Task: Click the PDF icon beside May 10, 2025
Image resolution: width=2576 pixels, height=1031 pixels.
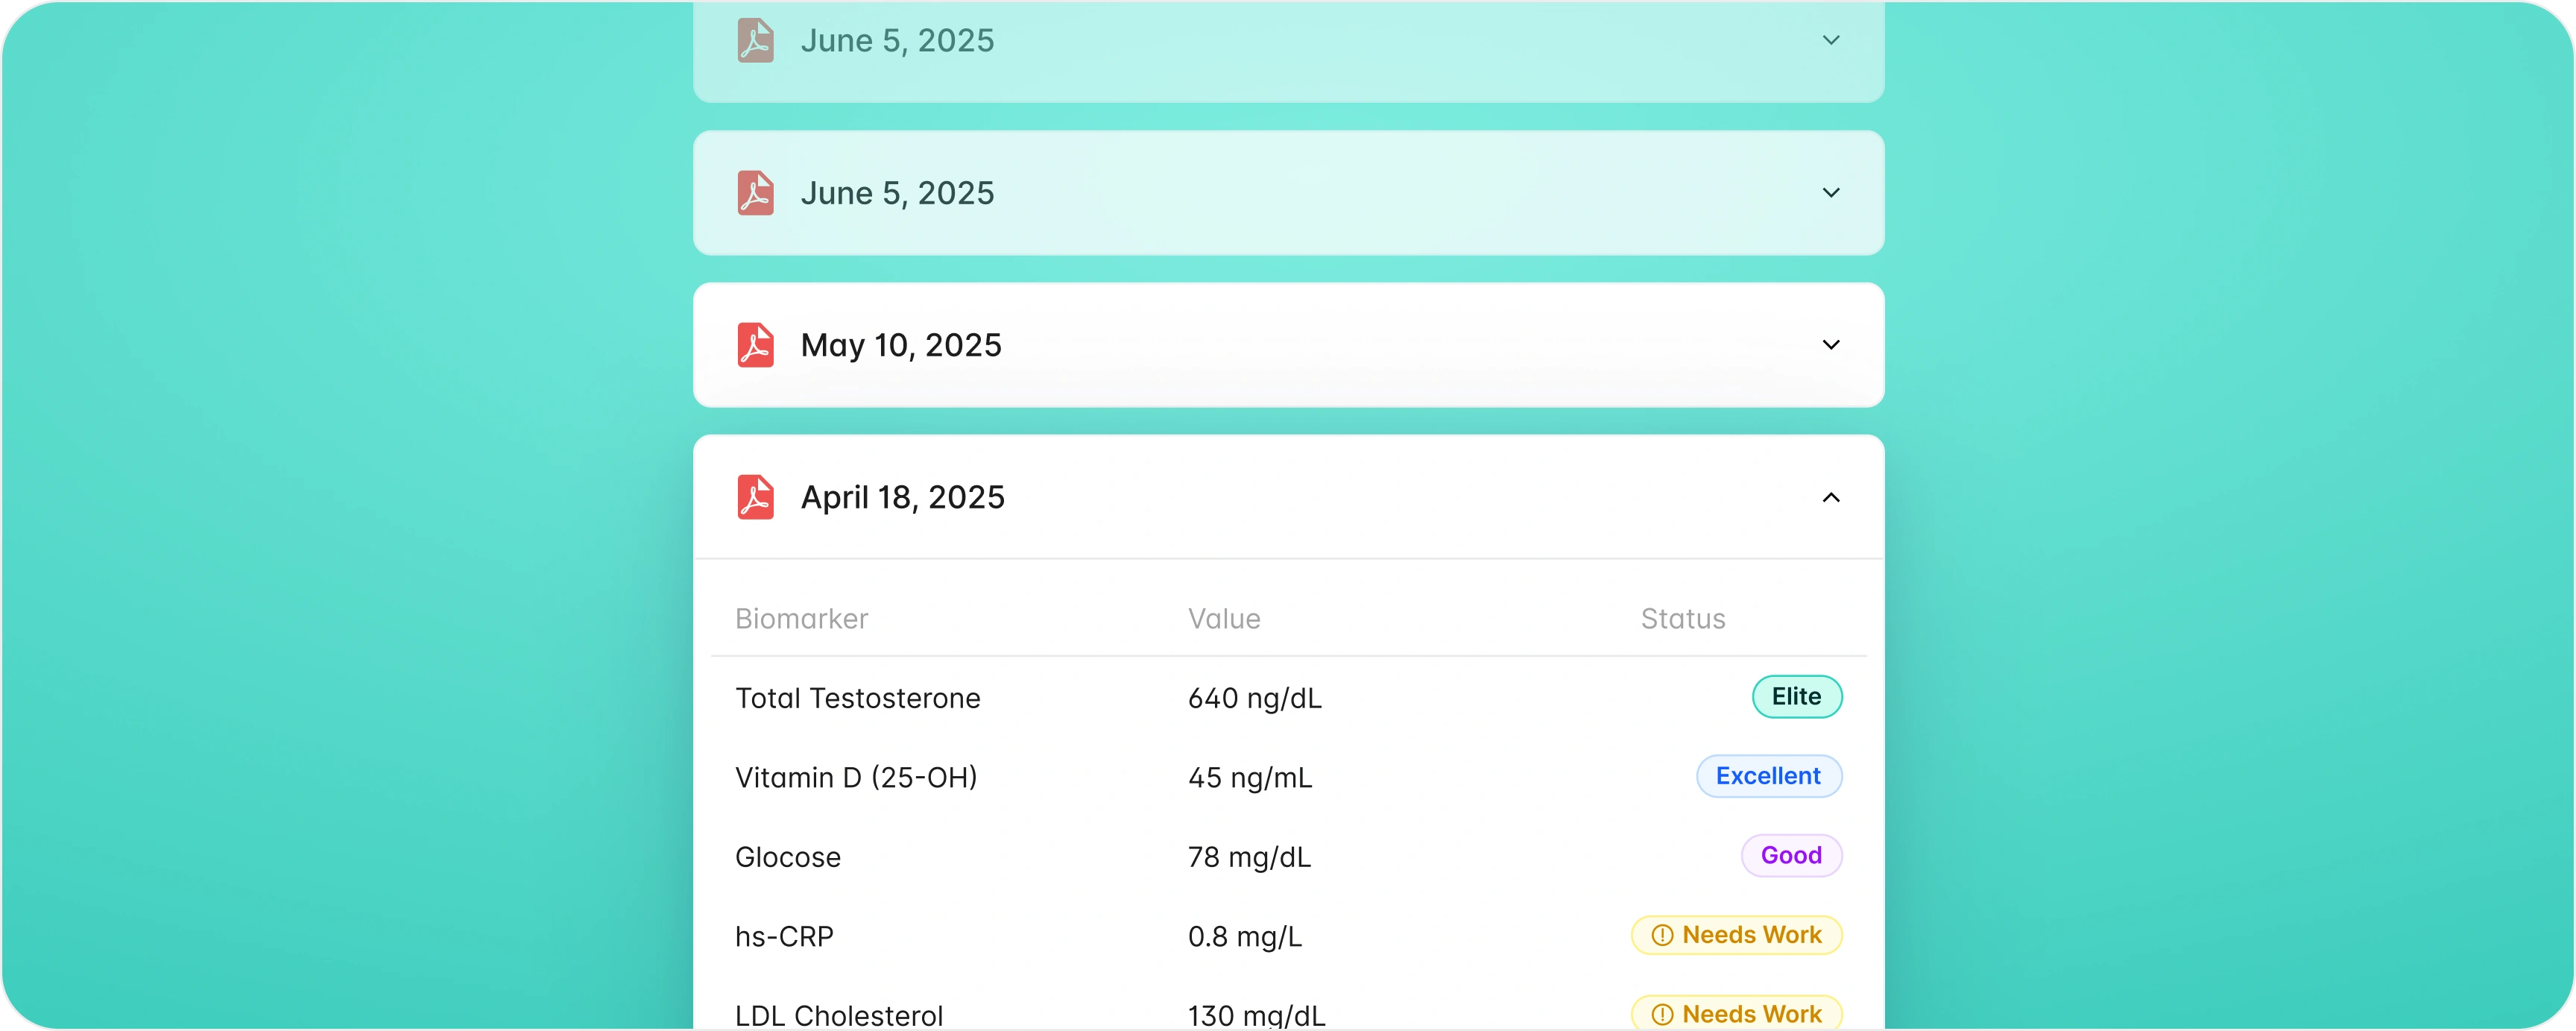Action: 755,345
